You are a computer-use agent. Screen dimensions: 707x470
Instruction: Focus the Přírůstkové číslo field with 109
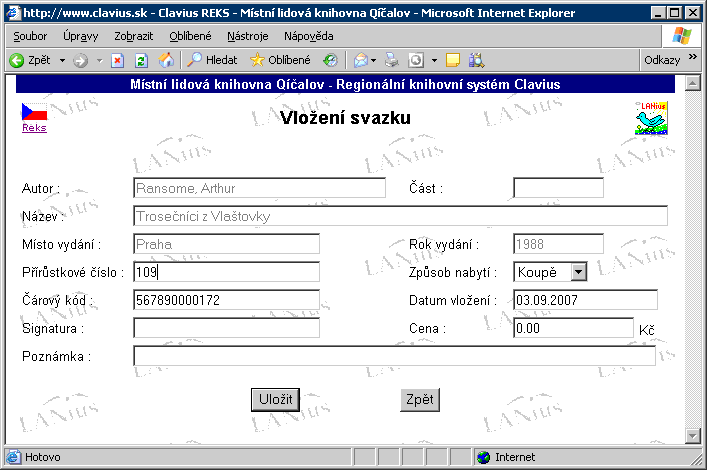[226, 272]
